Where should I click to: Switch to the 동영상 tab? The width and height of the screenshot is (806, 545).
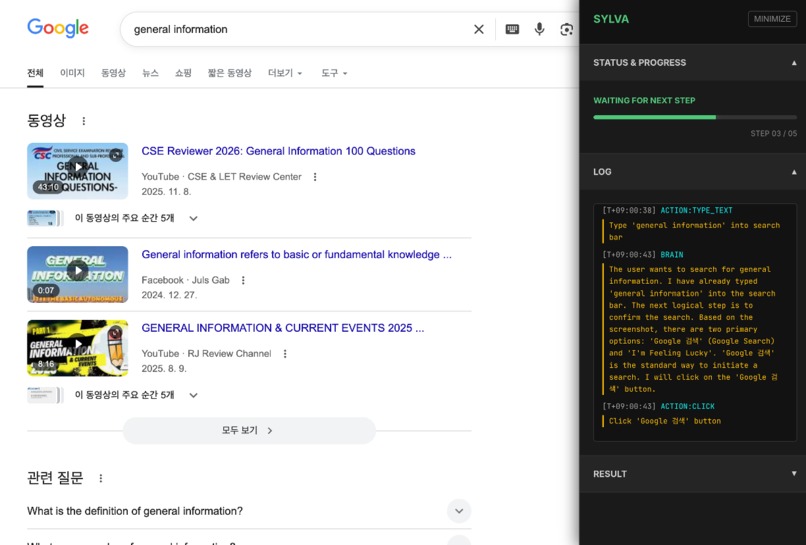[113, 73]
